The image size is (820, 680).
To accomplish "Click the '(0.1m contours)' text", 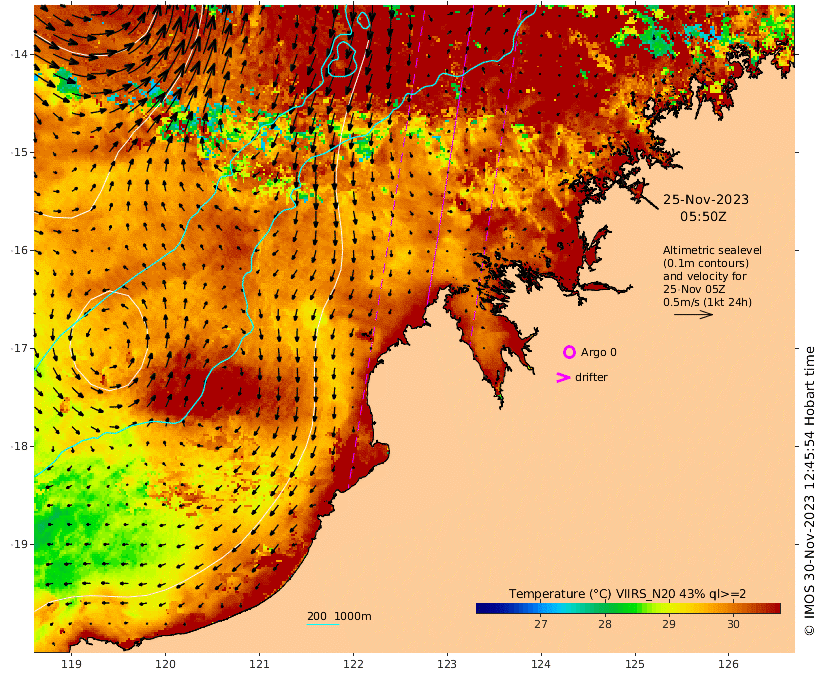I will point(706,263).
